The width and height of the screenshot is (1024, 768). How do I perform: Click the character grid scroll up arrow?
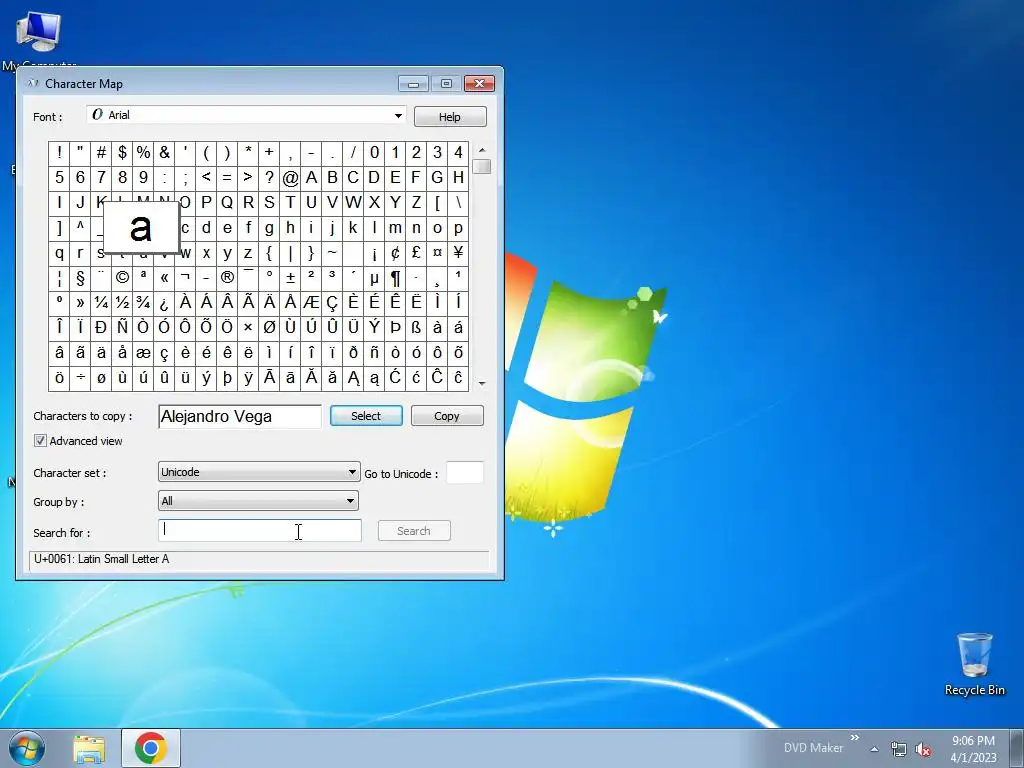[482, 150]
